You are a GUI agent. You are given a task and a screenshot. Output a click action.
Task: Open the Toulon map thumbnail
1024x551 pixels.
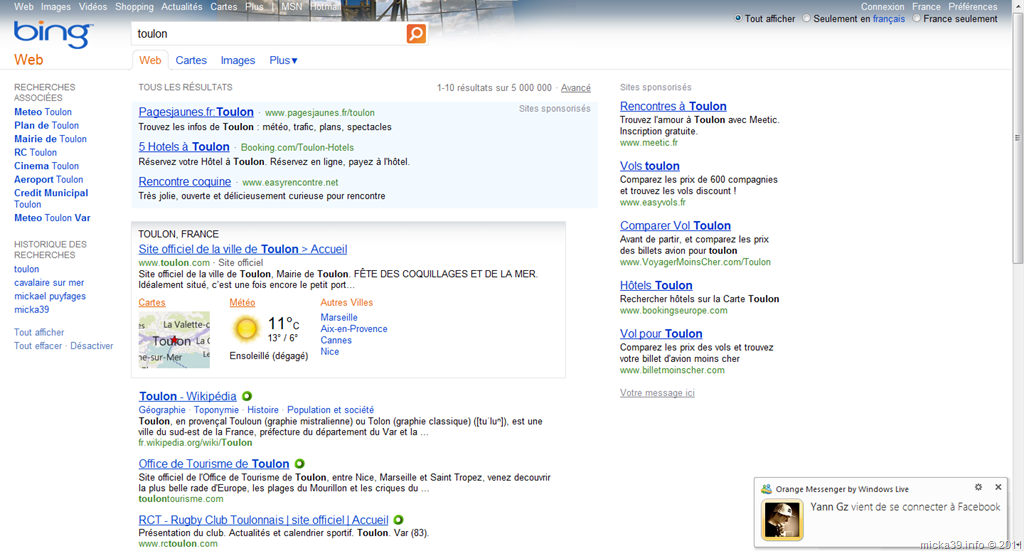(174, 339)
